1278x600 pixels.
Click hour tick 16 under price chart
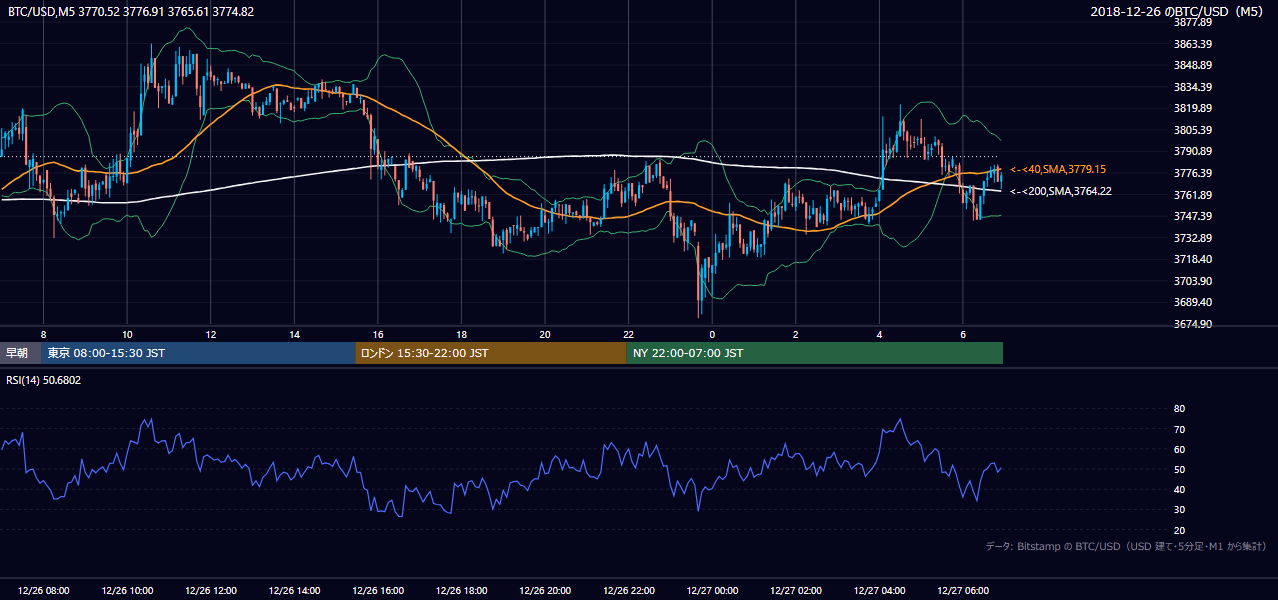[378, 334]
